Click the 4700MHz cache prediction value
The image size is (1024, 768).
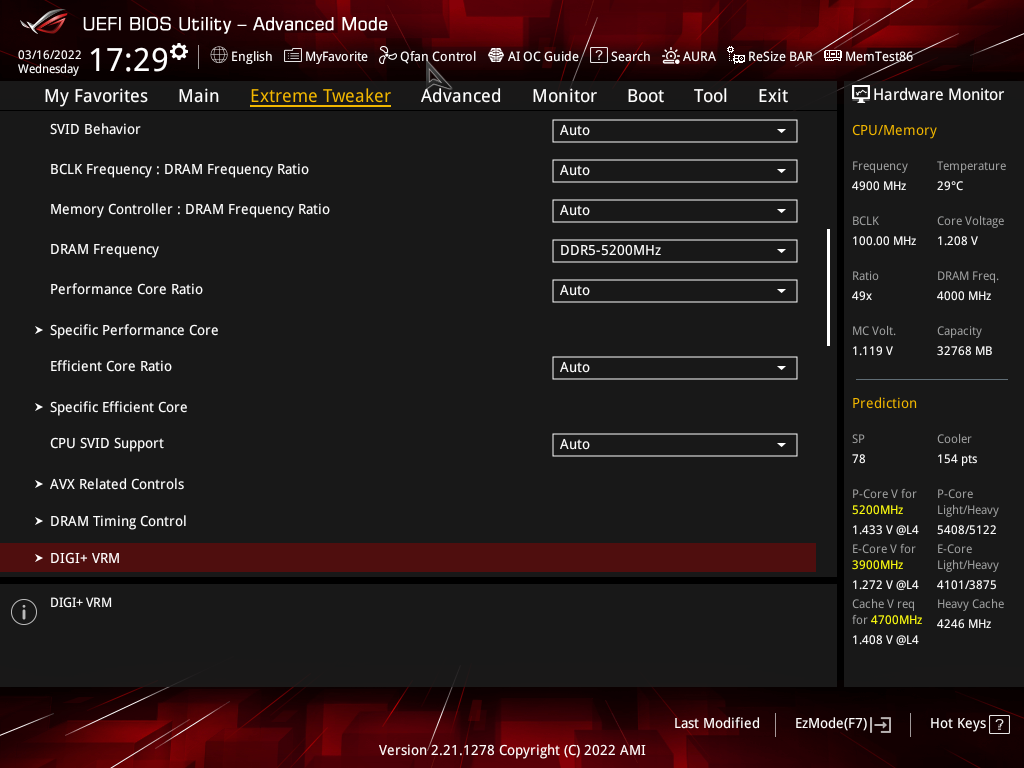896,620
